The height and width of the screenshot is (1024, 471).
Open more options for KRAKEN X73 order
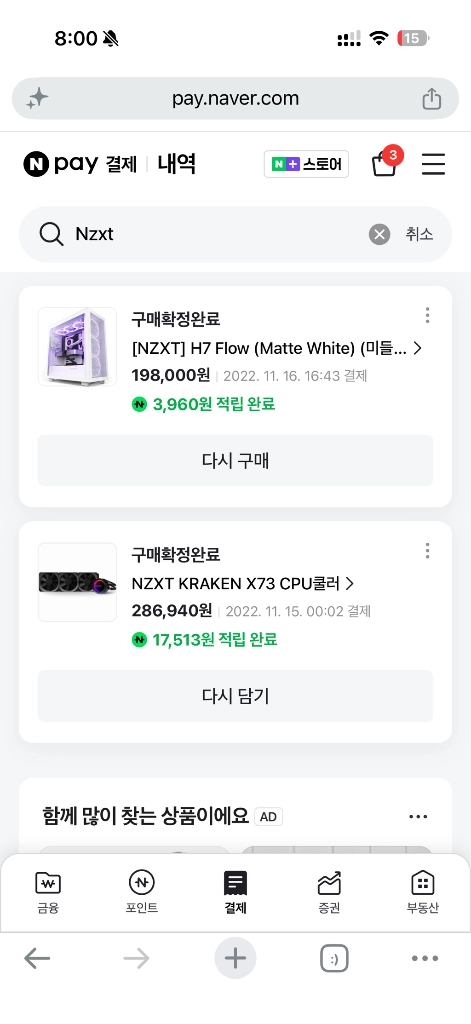coord(427,551)
